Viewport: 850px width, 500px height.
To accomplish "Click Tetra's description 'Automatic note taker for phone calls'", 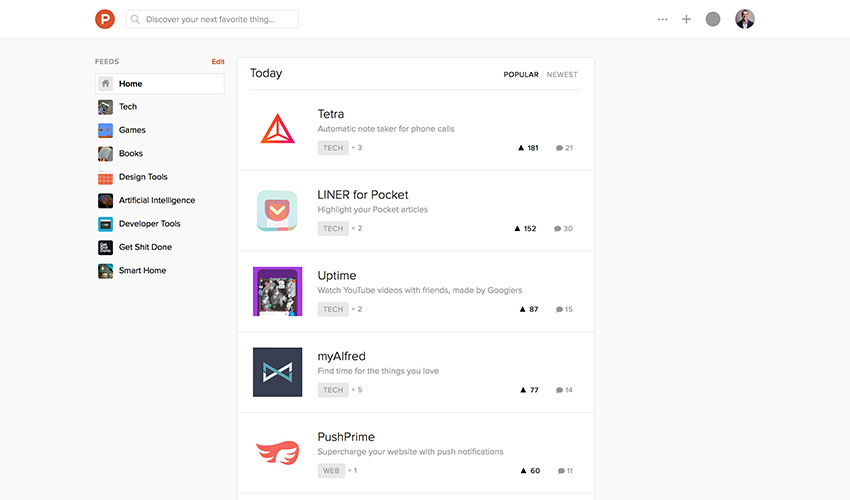I will coord(385,129).
